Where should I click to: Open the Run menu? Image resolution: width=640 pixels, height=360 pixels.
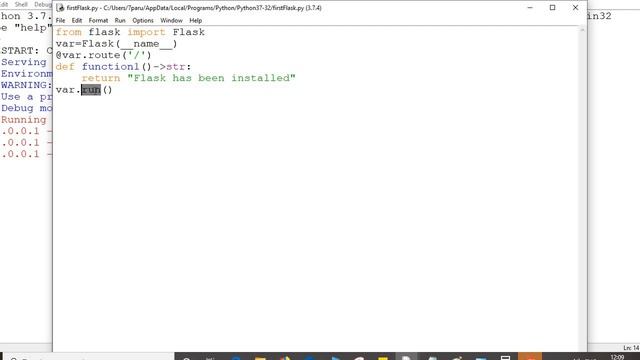tap(120, 20)
